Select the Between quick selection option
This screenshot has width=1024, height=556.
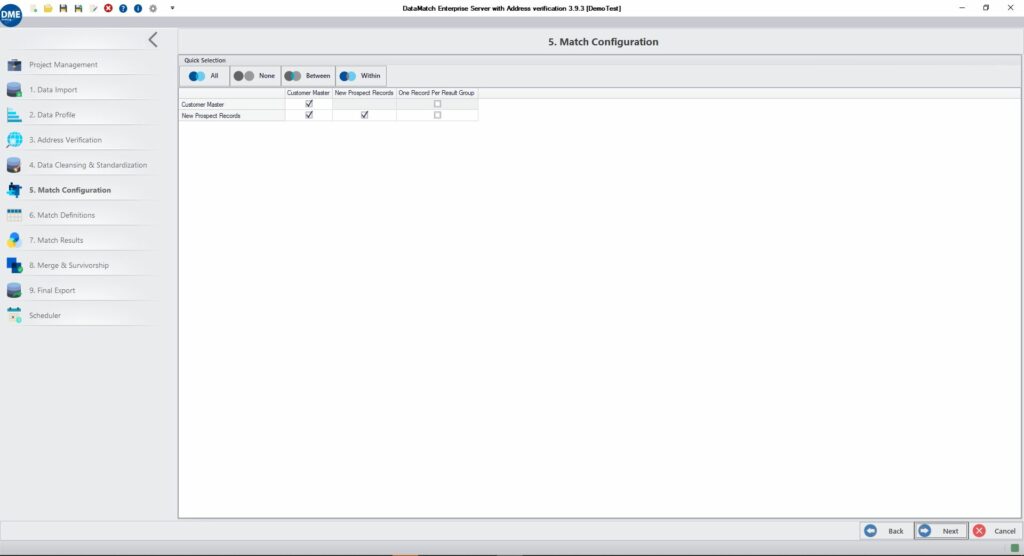click(308, 76)
